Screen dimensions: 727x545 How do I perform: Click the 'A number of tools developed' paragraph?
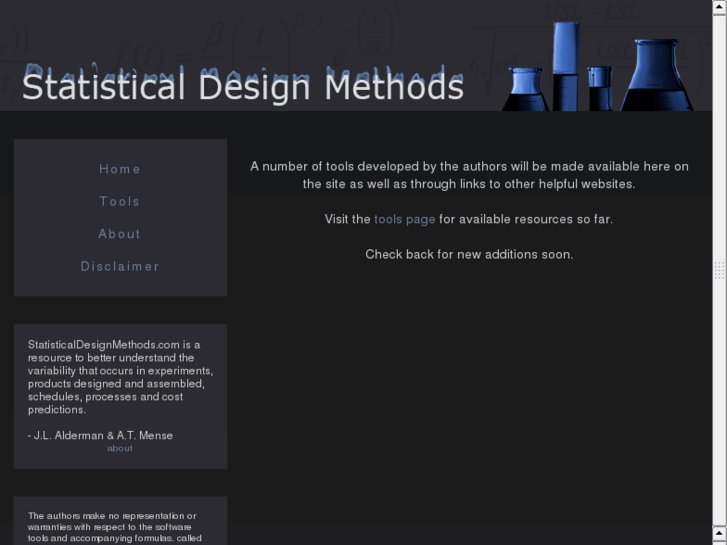pyautogui.click(x=469, y=175)
